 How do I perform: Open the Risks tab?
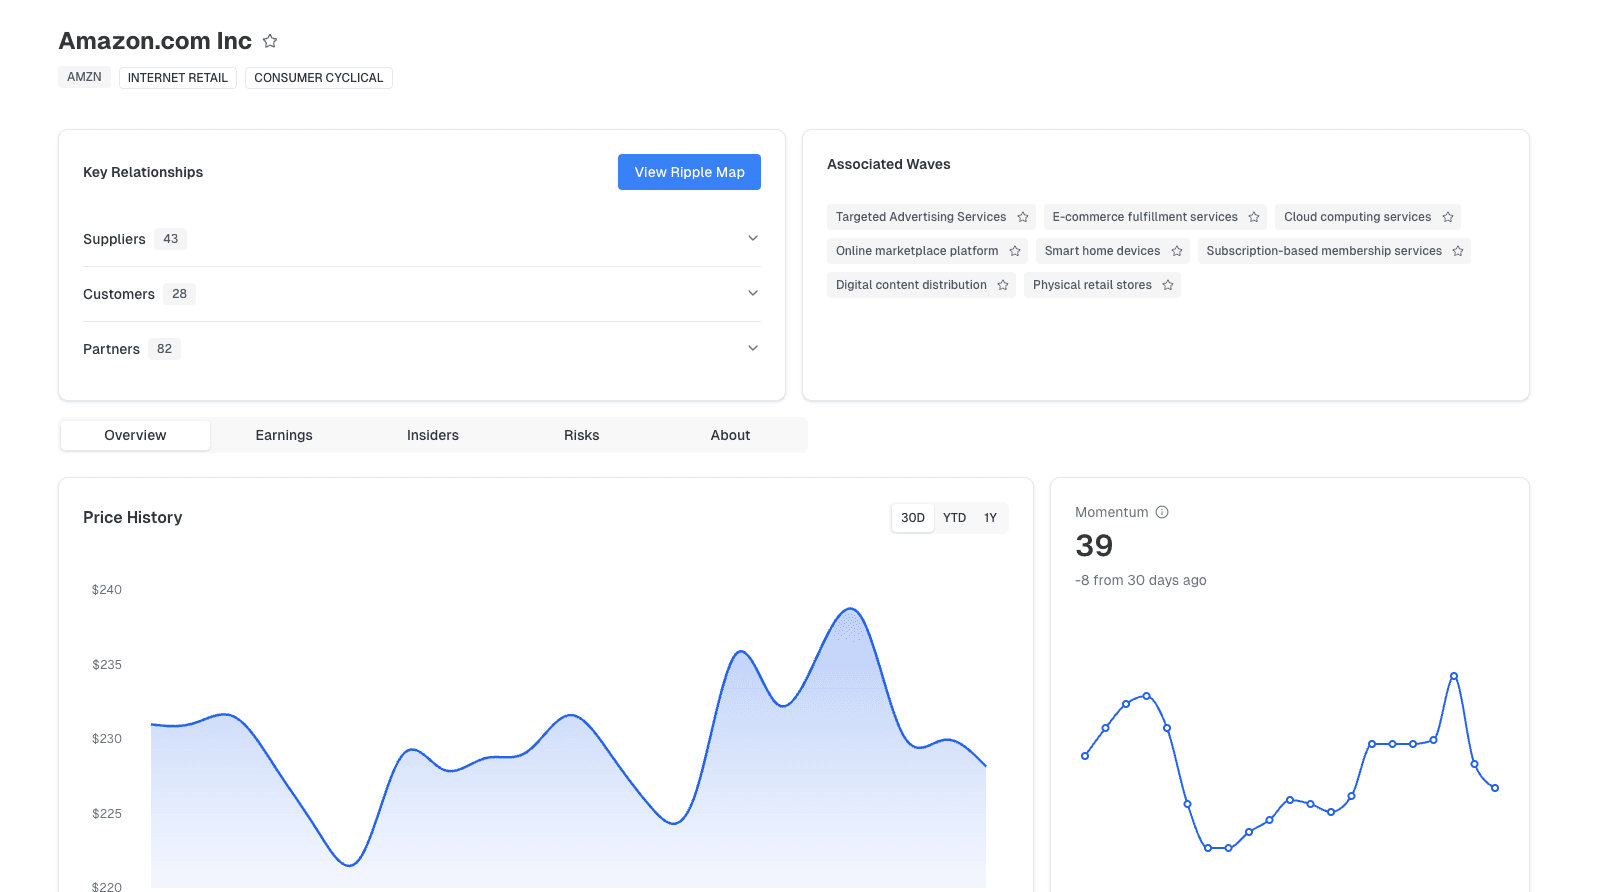pyautogui.click(x=582, y=435)
